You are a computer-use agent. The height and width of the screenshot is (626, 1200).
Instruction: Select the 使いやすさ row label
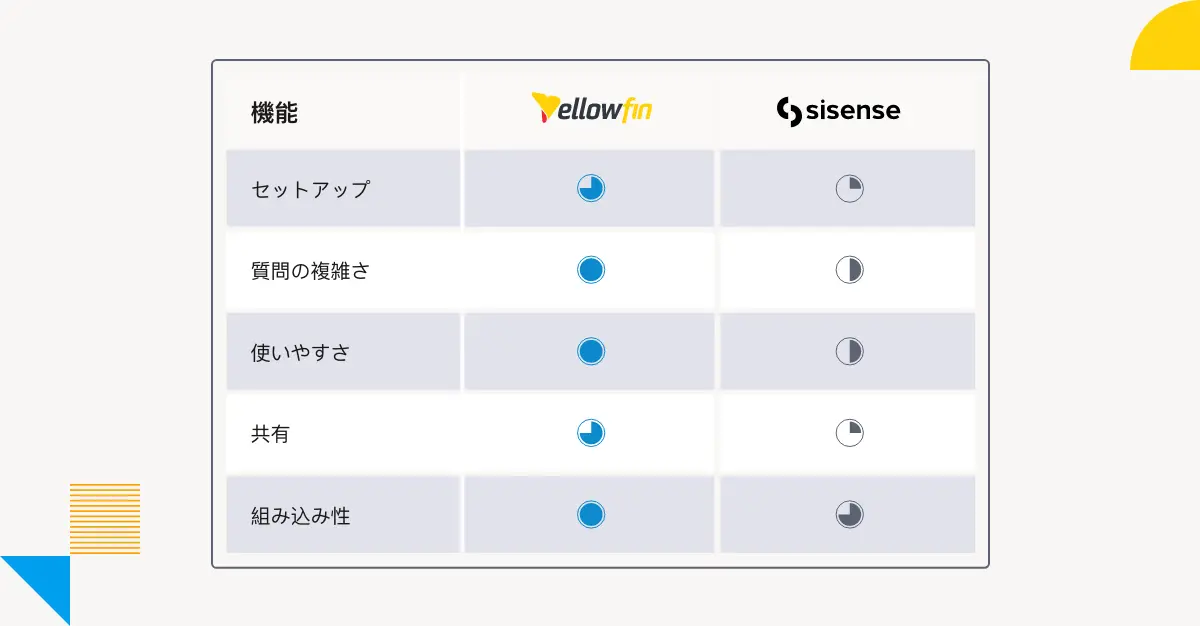coord(300,352)
